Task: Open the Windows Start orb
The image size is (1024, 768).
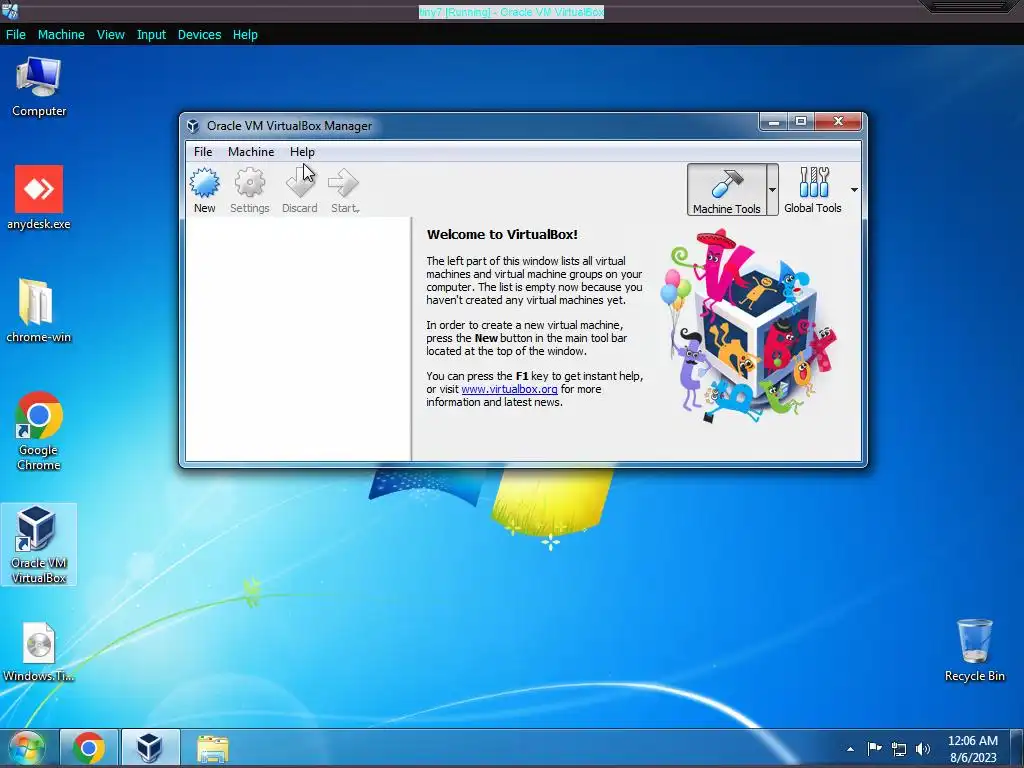Action: [27, 748]
